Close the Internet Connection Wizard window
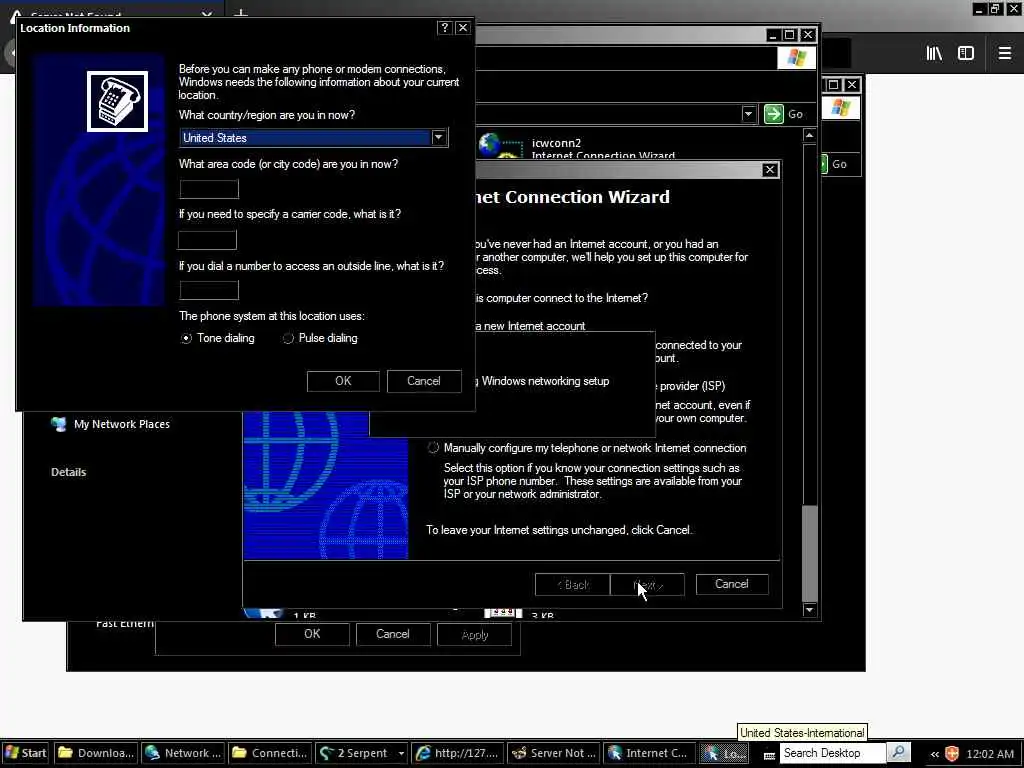This screenshot has height=768, width=1024. [x=770, y=170]
